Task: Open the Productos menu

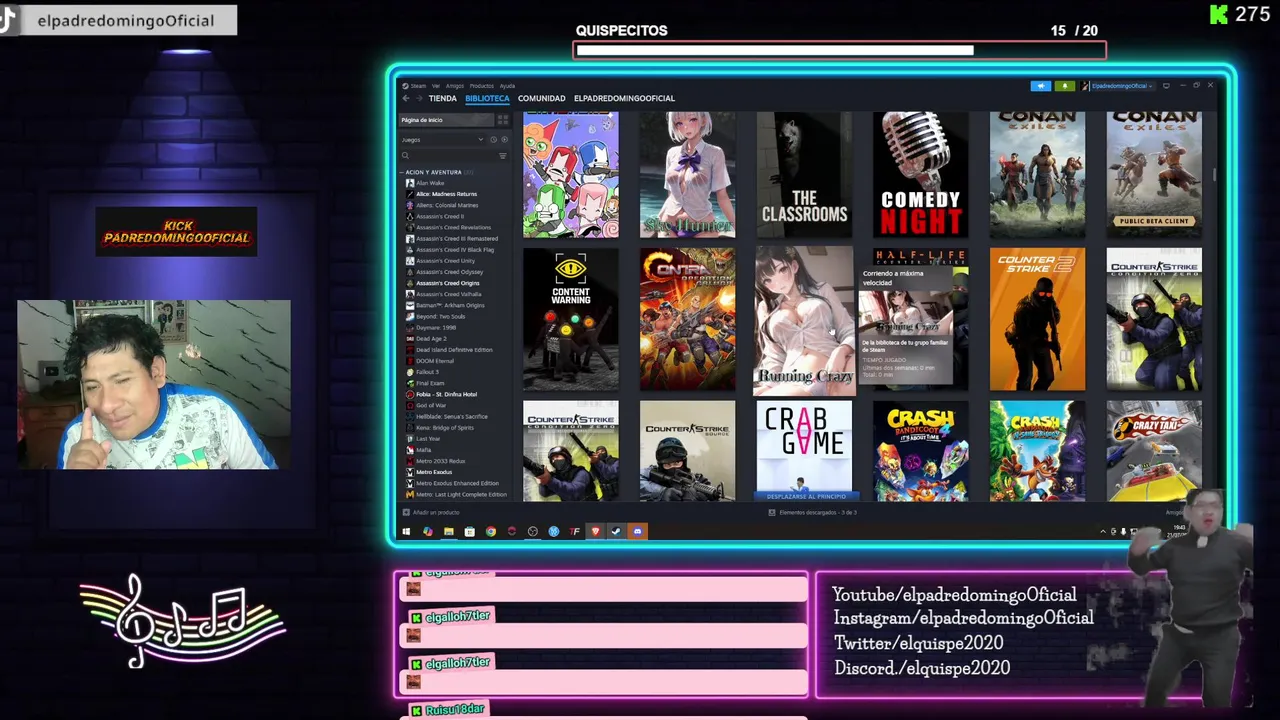Action: pos(482,86)
